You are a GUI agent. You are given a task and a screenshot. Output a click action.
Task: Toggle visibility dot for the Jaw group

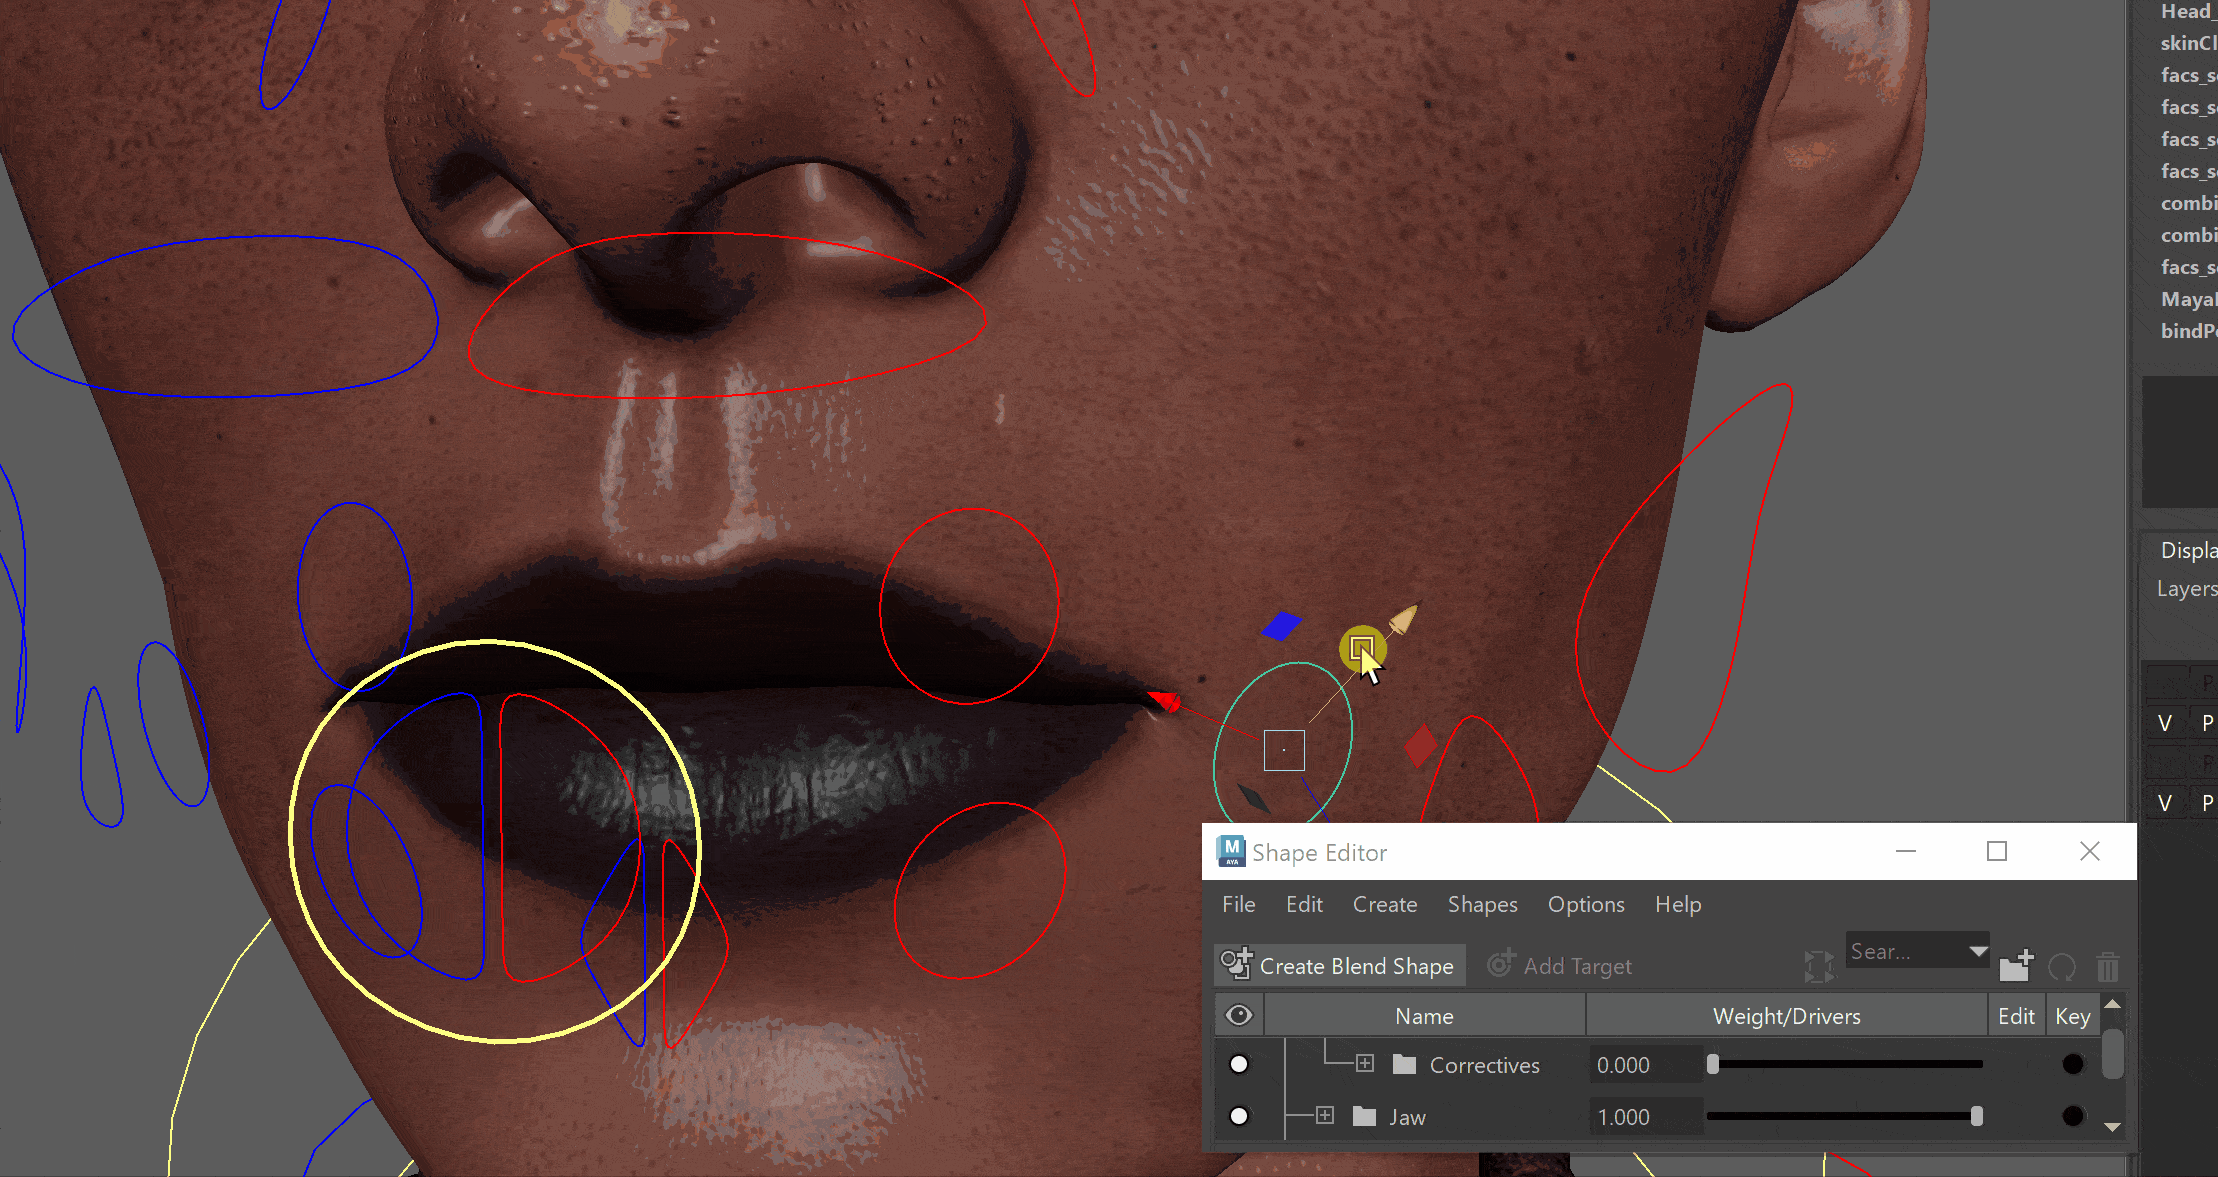pyautogui.click(x=1239, y=1116)
